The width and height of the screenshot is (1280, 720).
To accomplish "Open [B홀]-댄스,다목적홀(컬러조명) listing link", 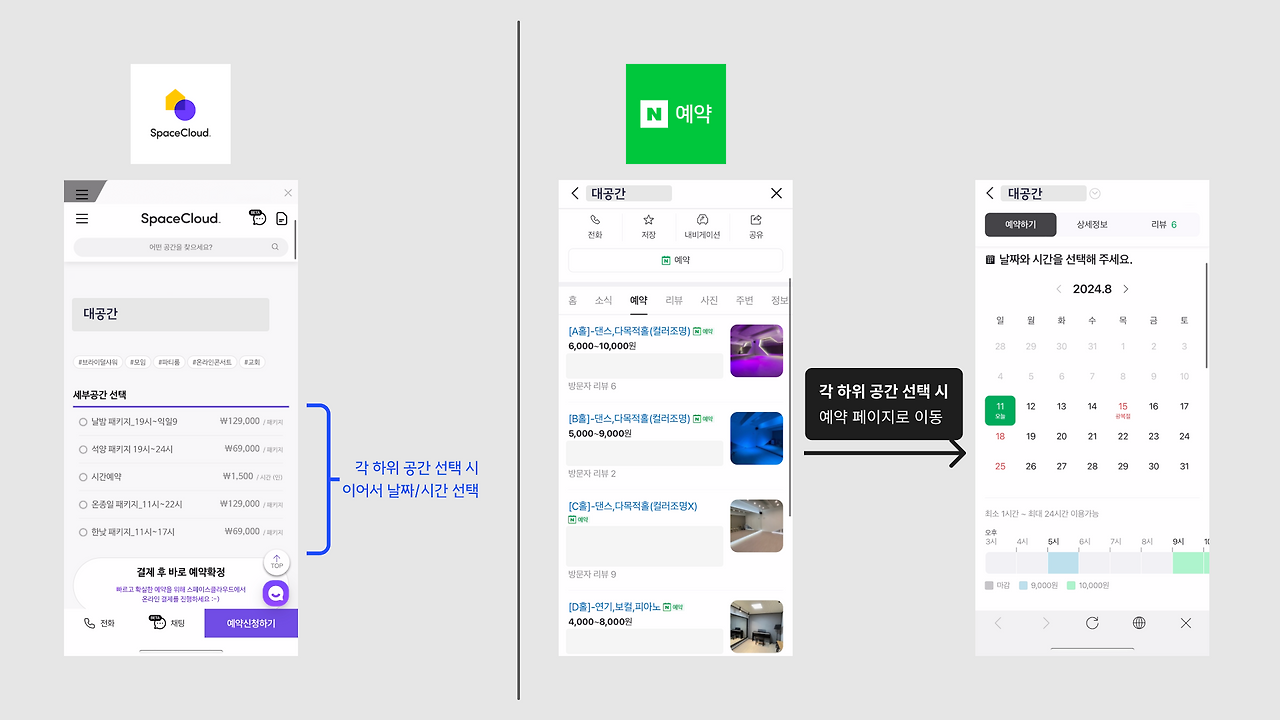I will point(629,418).
